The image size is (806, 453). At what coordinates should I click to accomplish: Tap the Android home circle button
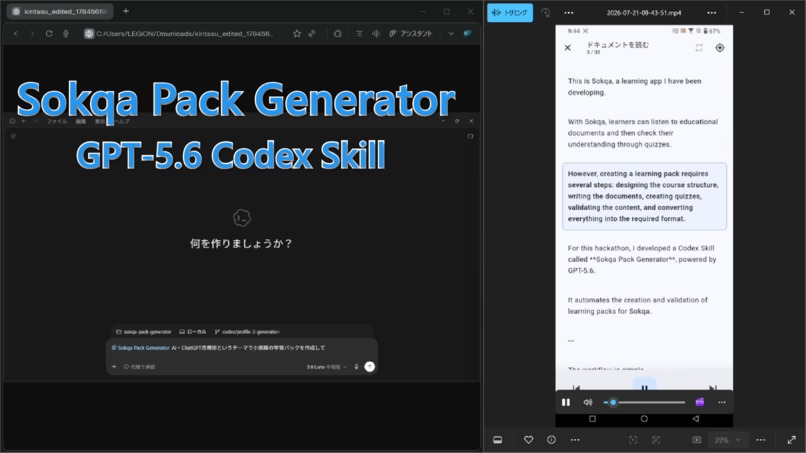tap(644, 419)
